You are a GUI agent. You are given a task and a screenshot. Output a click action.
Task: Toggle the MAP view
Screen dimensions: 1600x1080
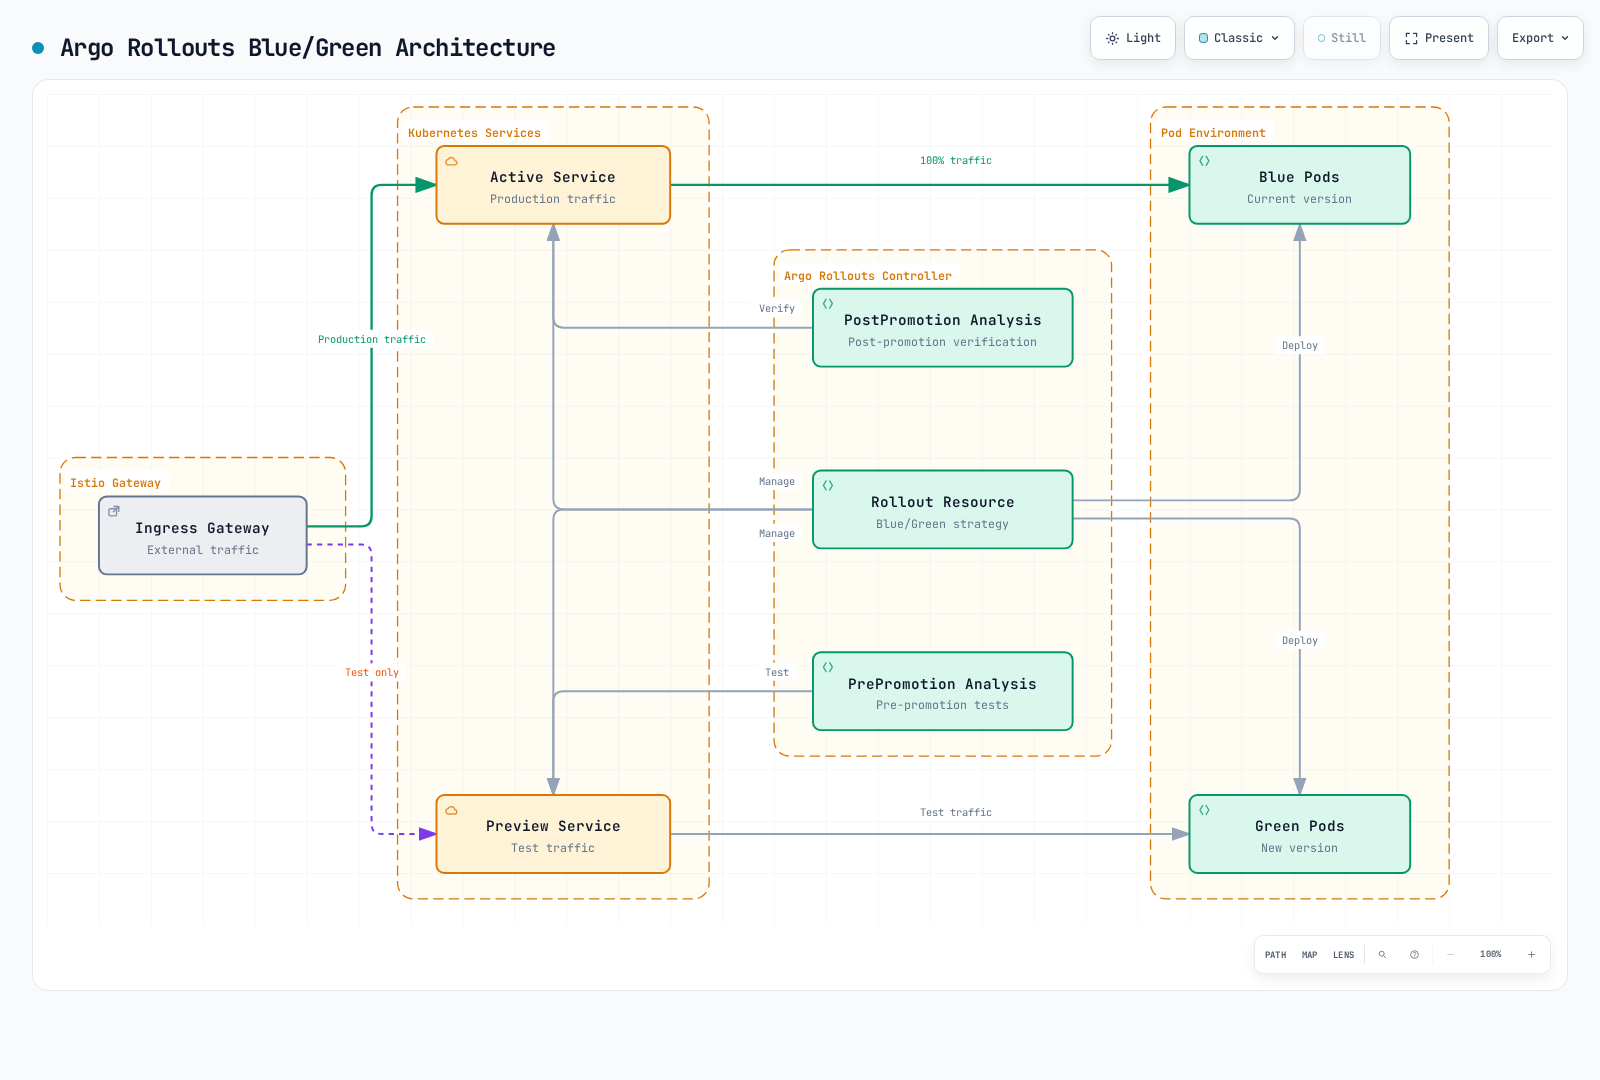[x=1310, y=955]
